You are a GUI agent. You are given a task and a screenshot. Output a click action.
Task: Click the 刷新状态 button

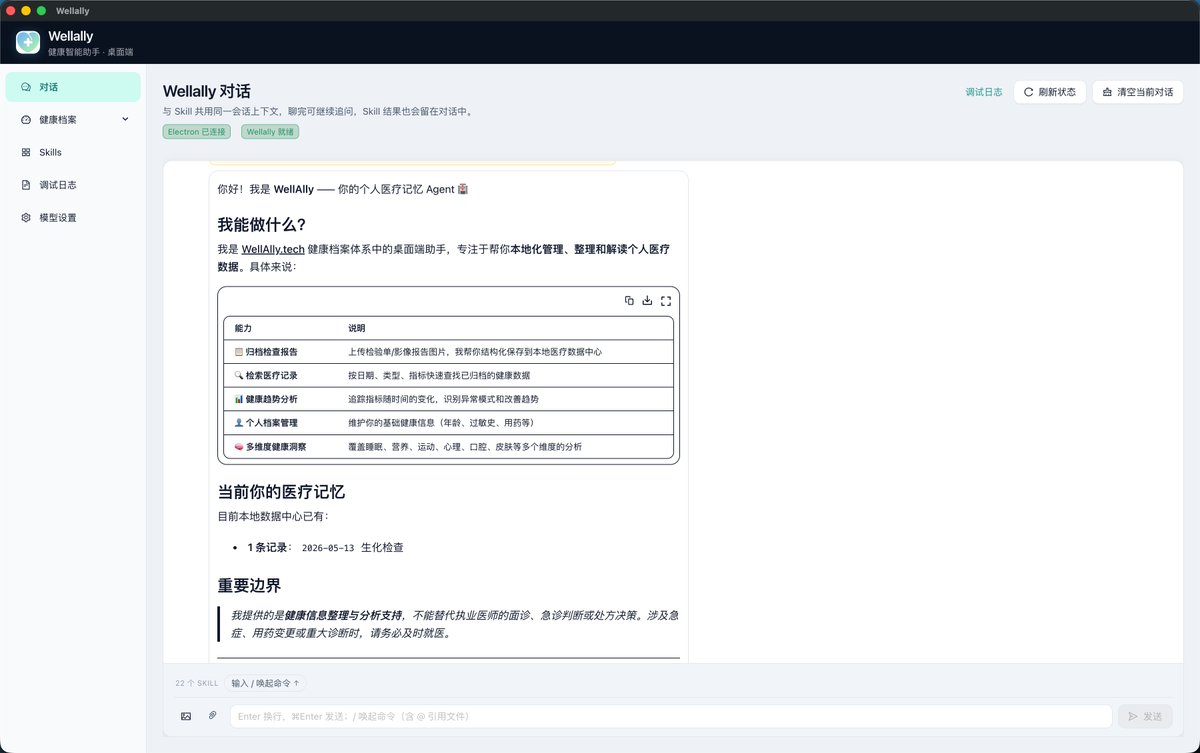click(x=1050, y=92)
